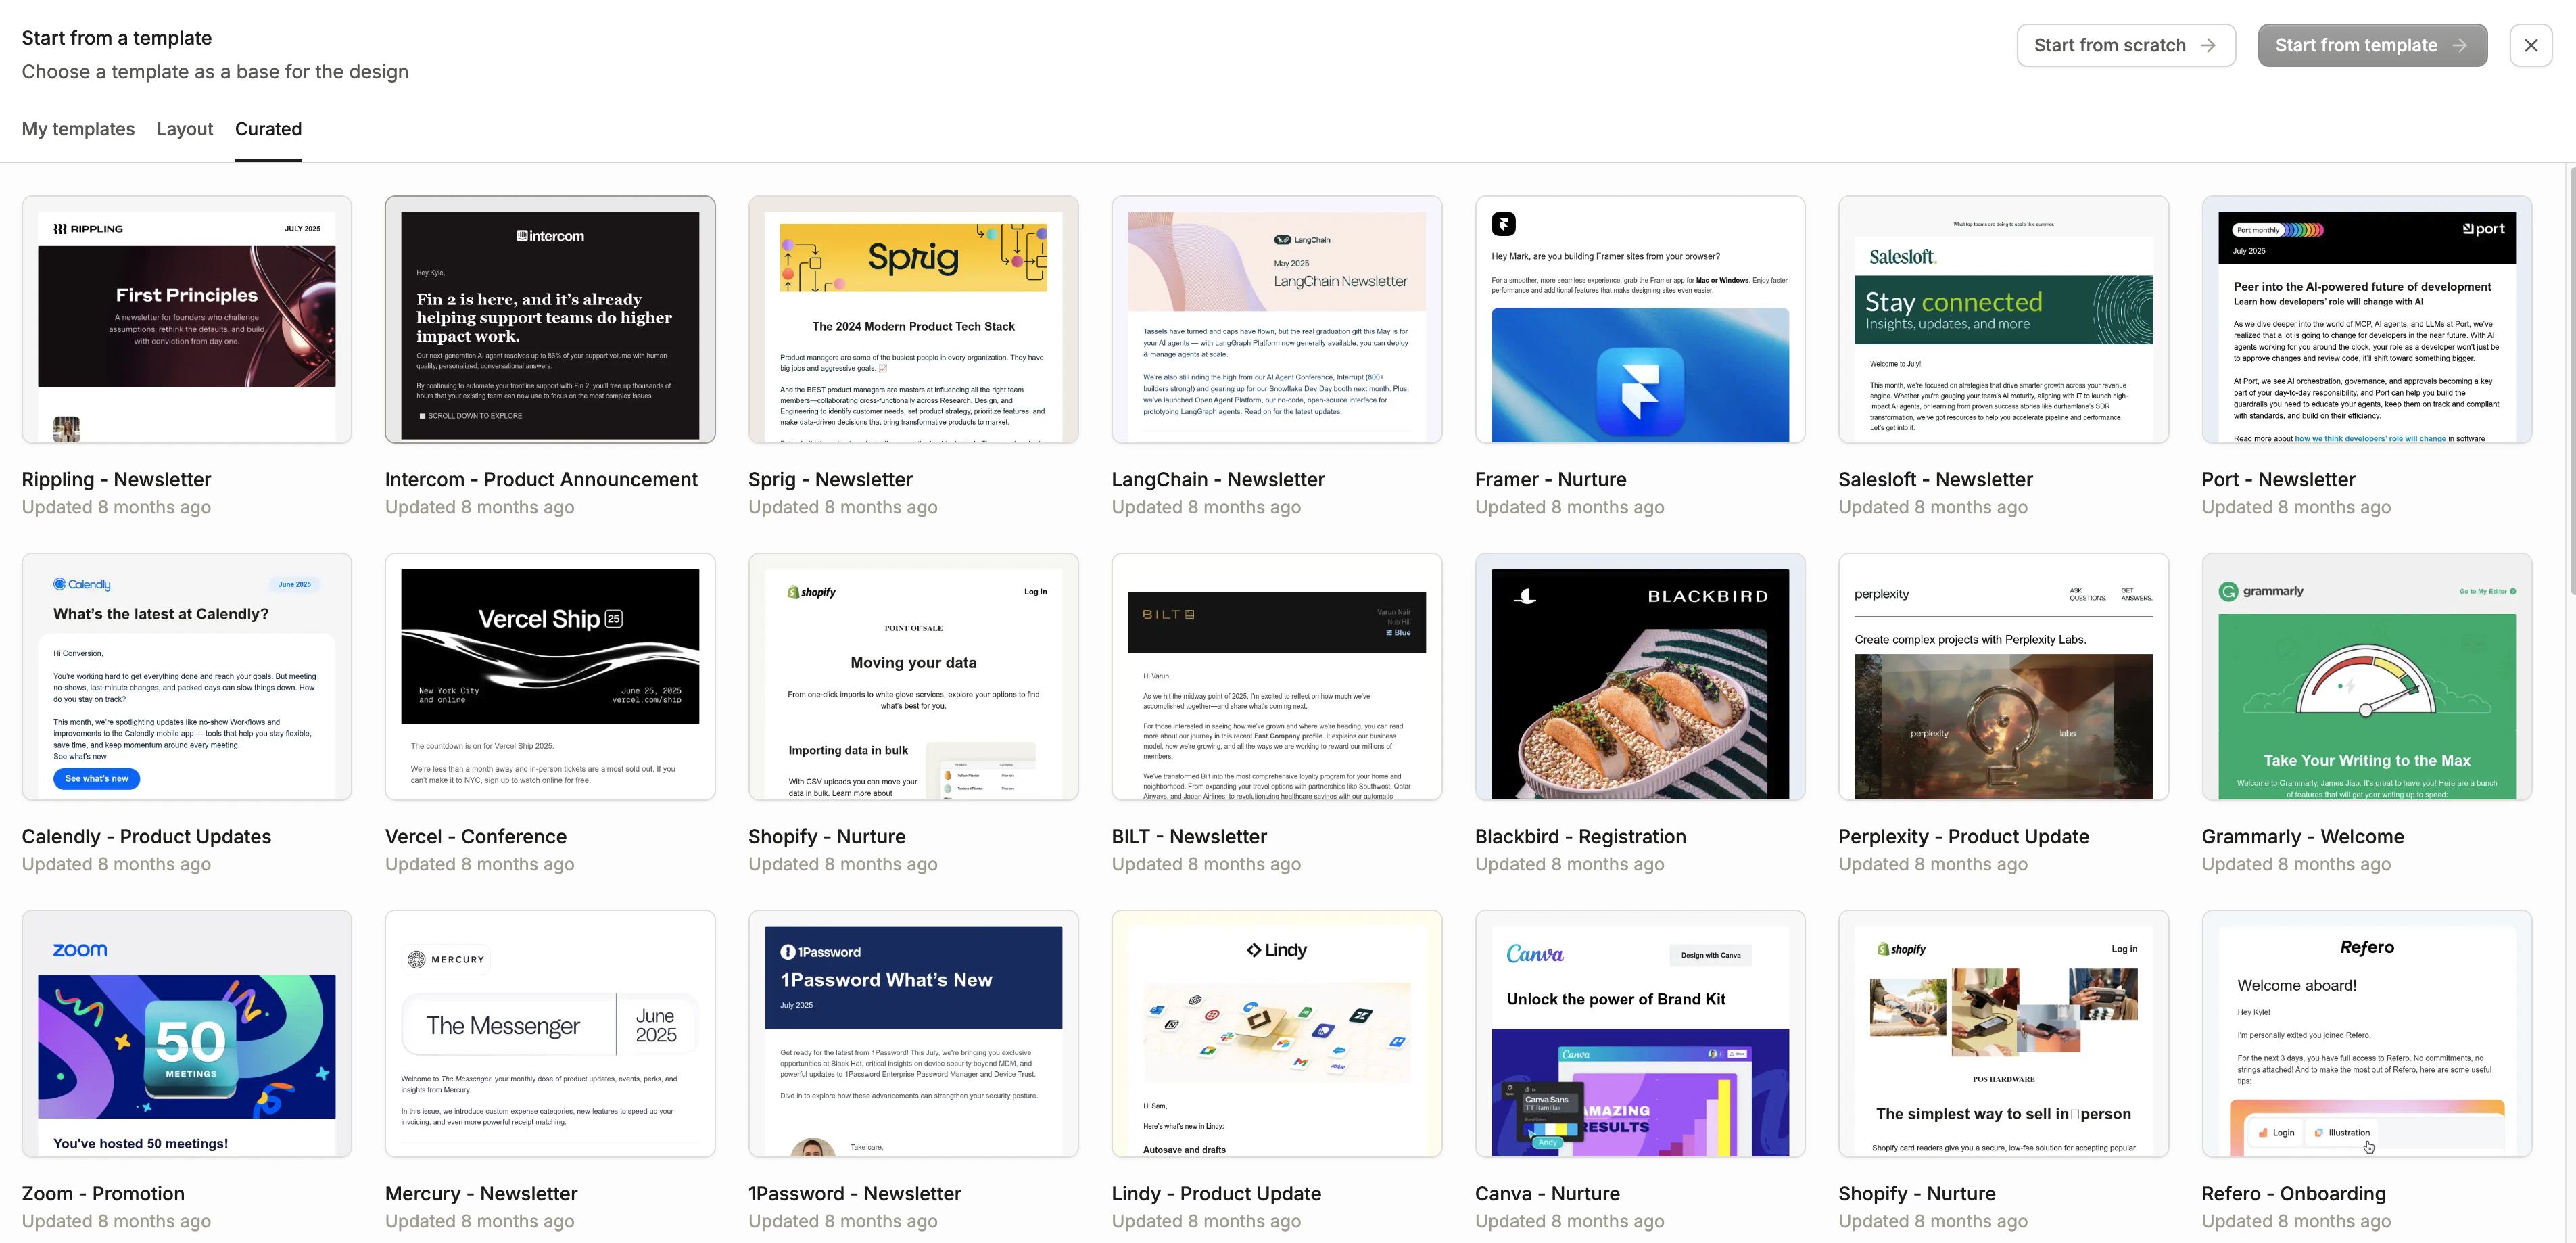
Task: Choose the Blackbird Registration template thumbnail
Action: click(1640, 676)
